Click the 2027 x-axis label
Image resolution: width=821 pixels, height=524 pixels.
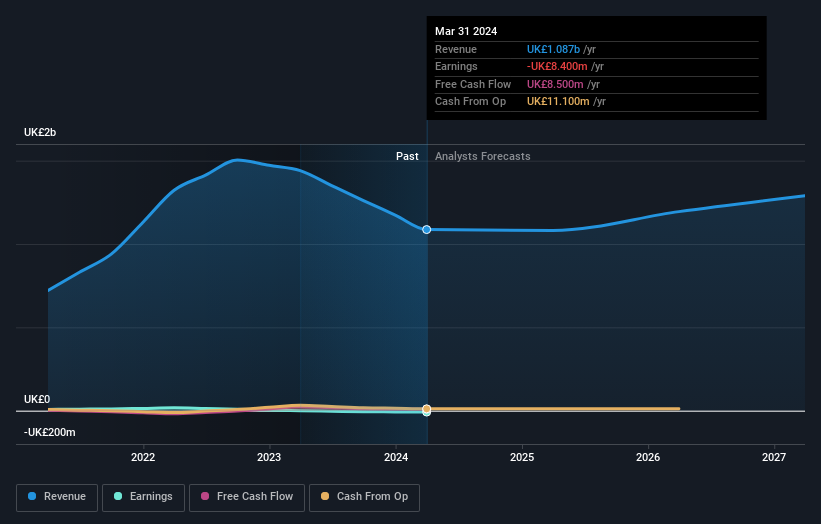tap(774, 457)
